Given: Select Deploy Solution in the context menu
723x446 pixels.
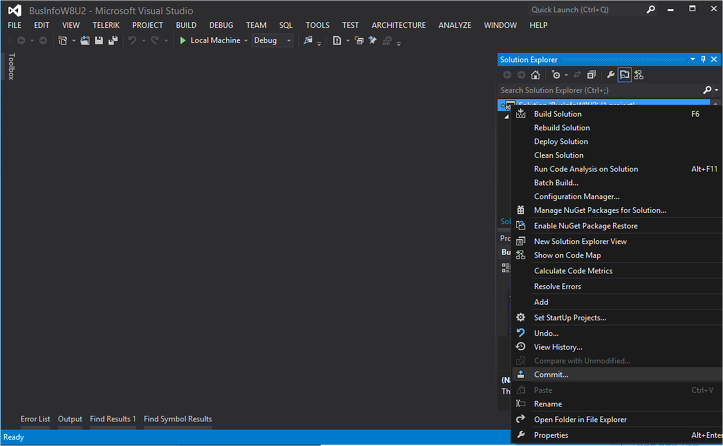Looking at the screenshot, I should (617, 142).
